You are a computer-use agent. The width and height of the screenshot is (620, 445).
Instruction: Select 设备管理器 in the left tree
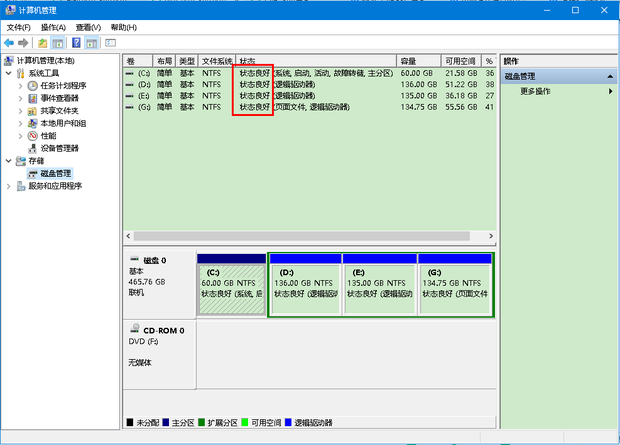pyautogui.click(x=59, y=148)
